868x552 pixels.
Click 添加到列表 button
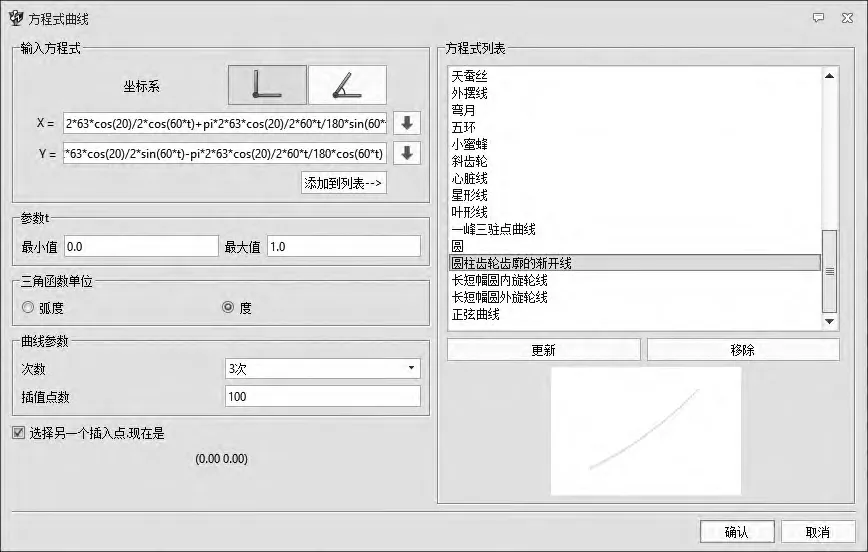tap(344, 183)
